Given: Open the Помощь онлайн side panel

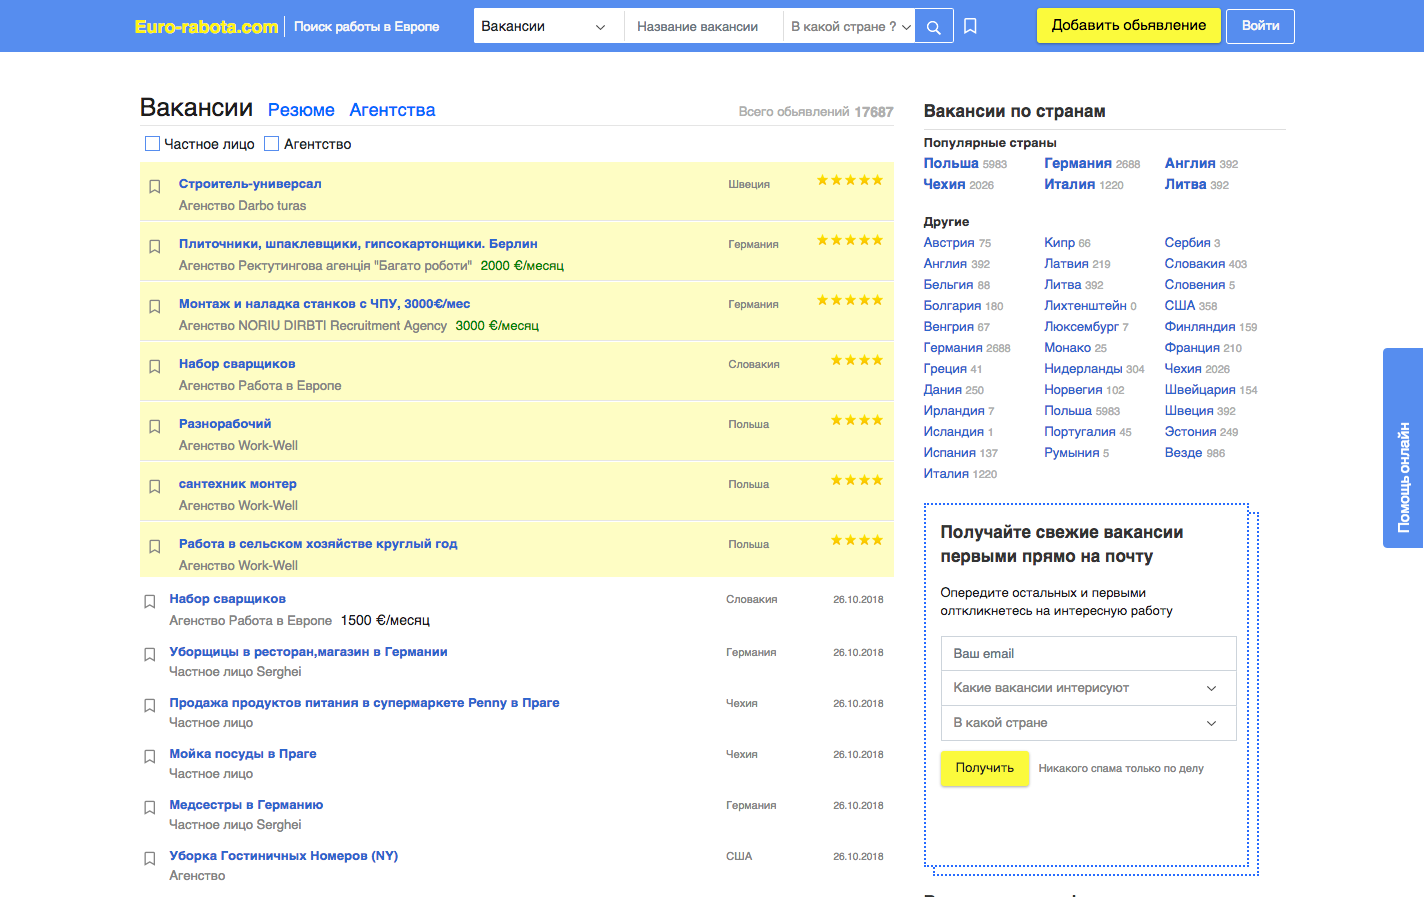Looking at the screenshot, I should [1403, 448].
